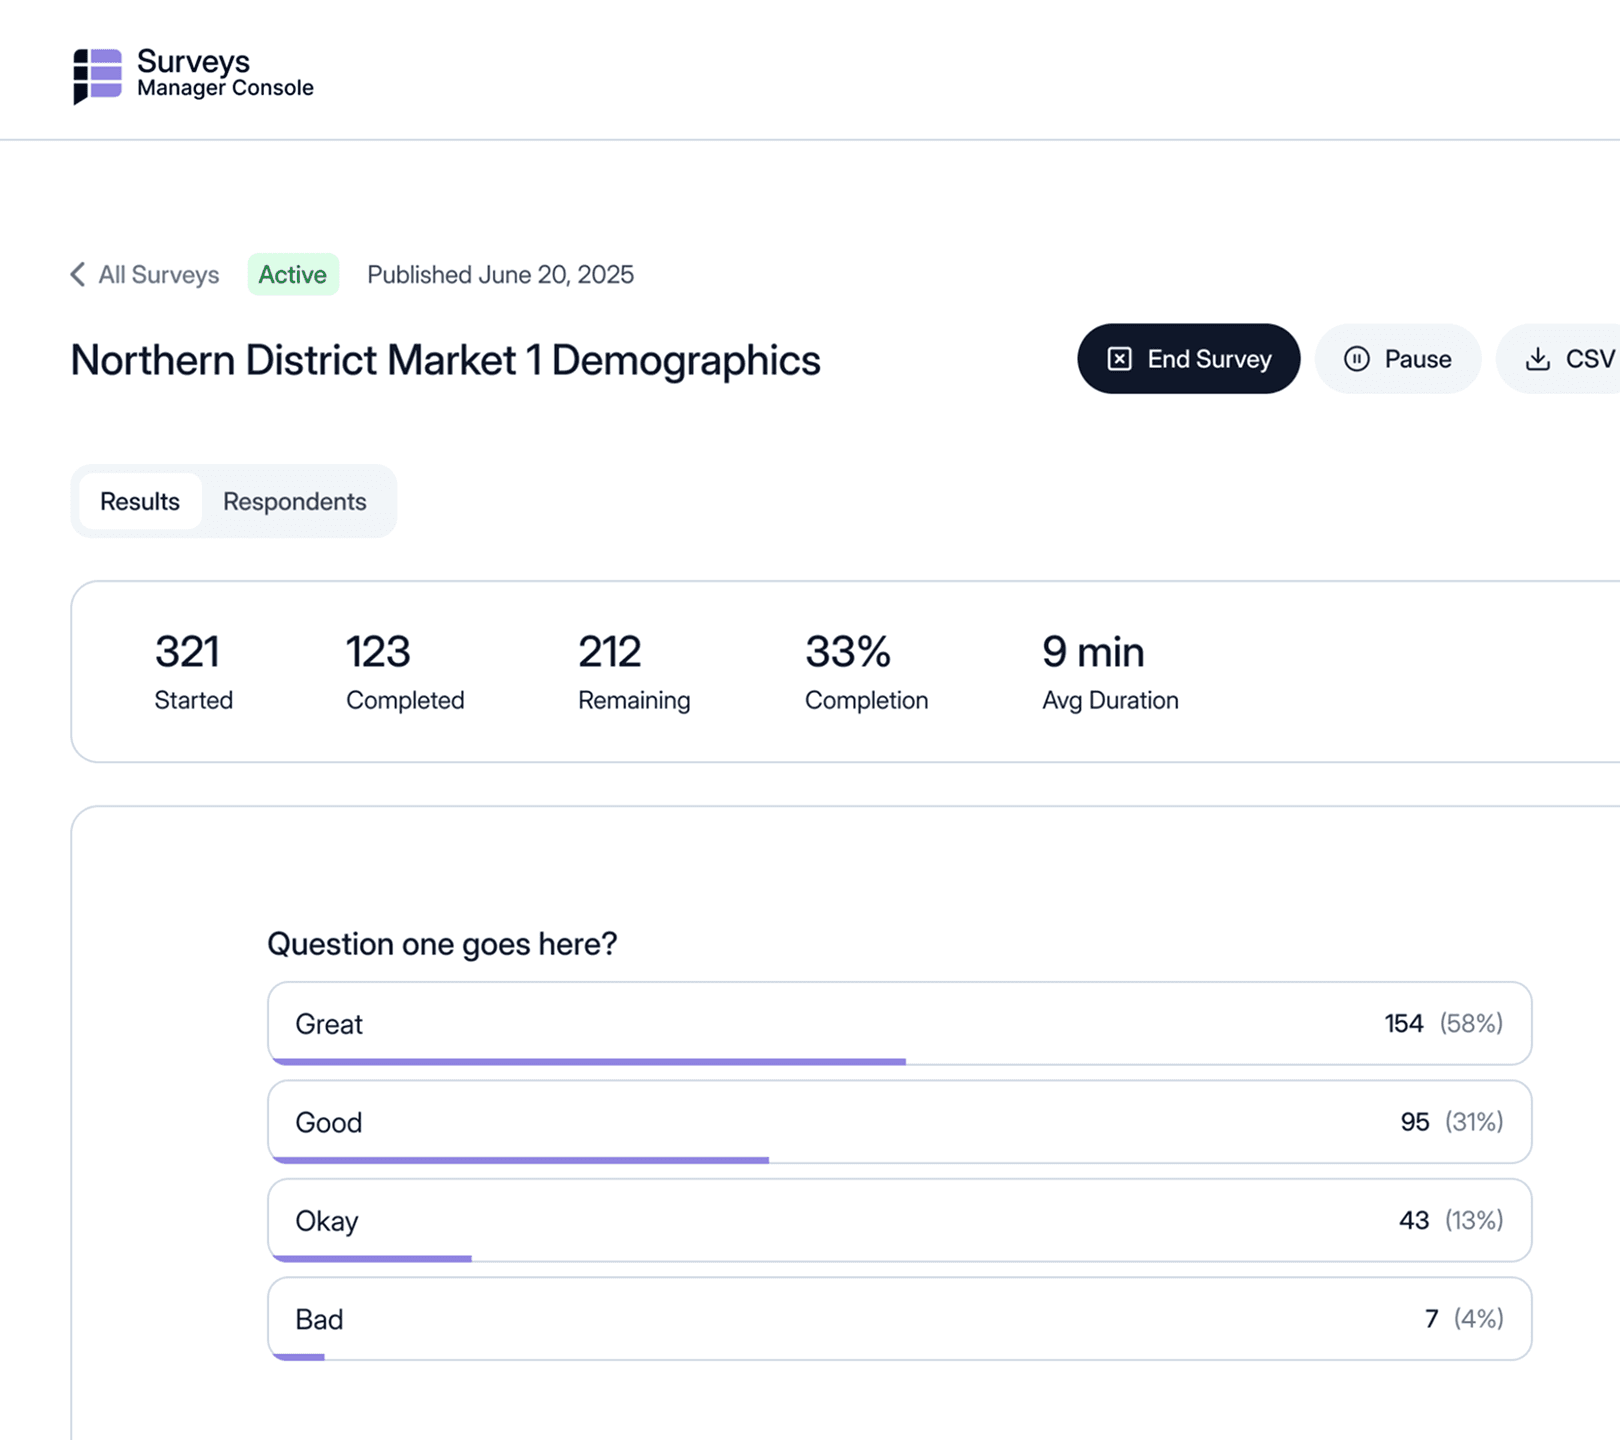
Task: Click the Surveys logo icon
Action: coord(97,75)
